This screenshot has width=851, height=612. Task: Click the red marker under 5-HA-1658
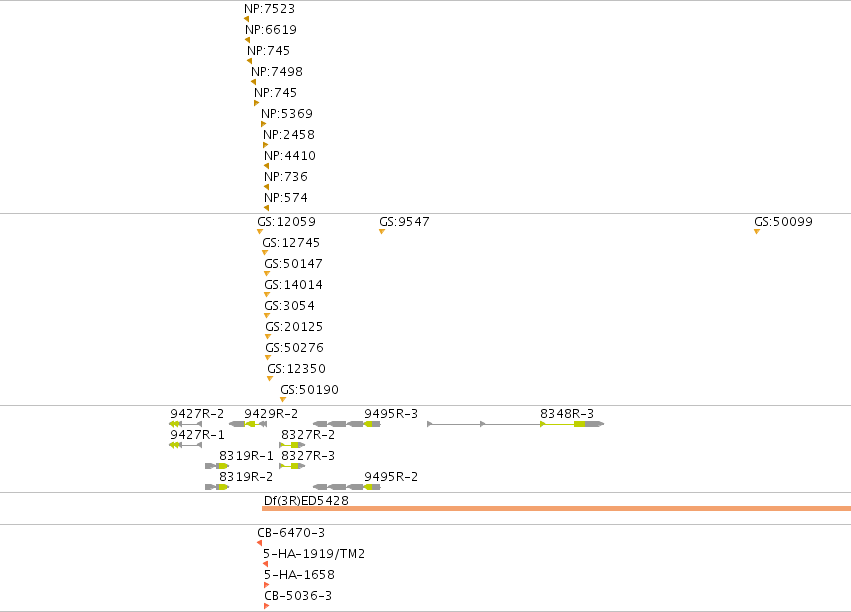[266, 585]
